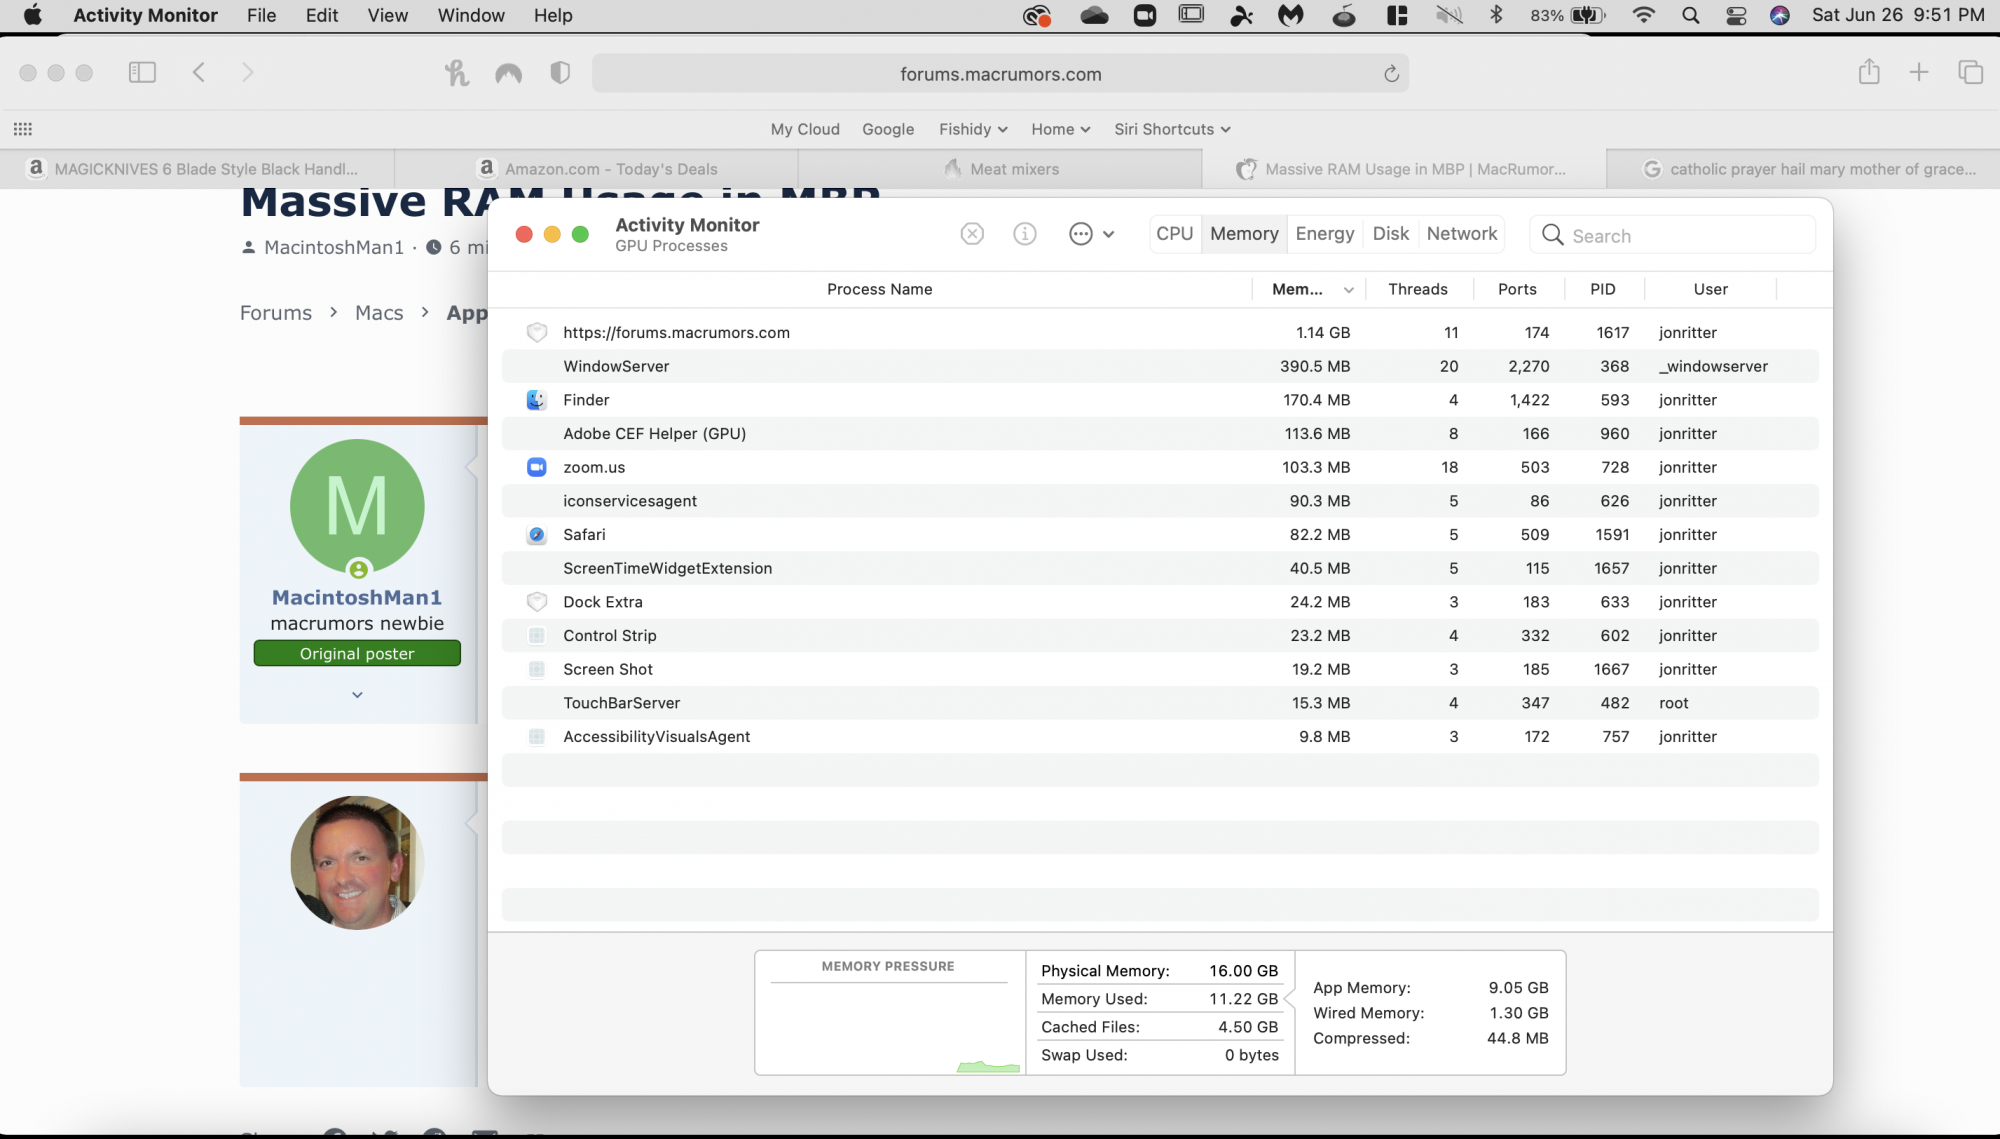Click the process info (i) icon
Viewport: 2000px width, 1139px height.
1024,234
